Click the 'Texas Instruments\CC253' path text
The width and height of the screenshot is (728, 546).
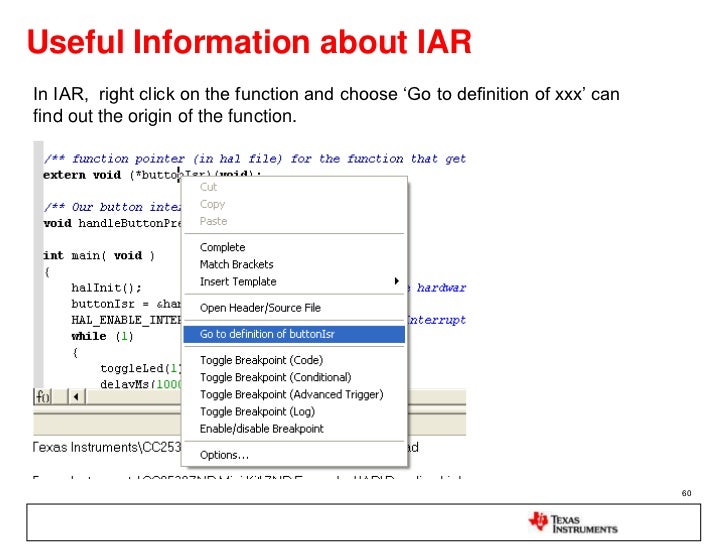[107, 447]
